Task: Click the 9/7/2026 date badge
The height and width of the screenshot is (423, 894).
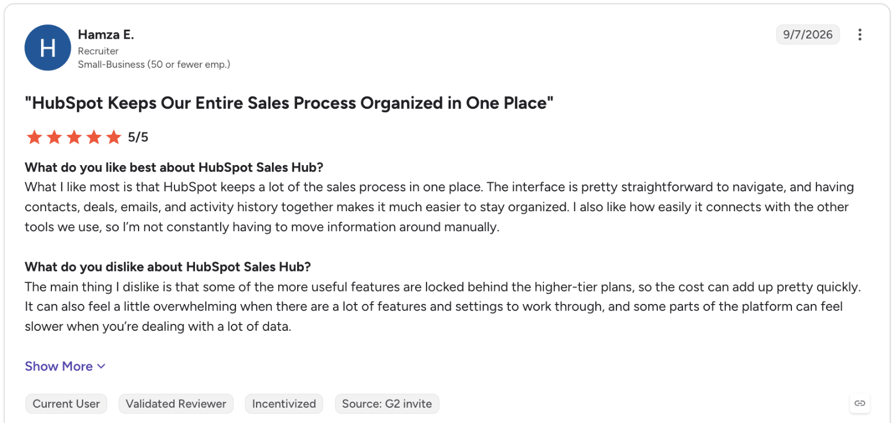Action: (x=807, y=35)
